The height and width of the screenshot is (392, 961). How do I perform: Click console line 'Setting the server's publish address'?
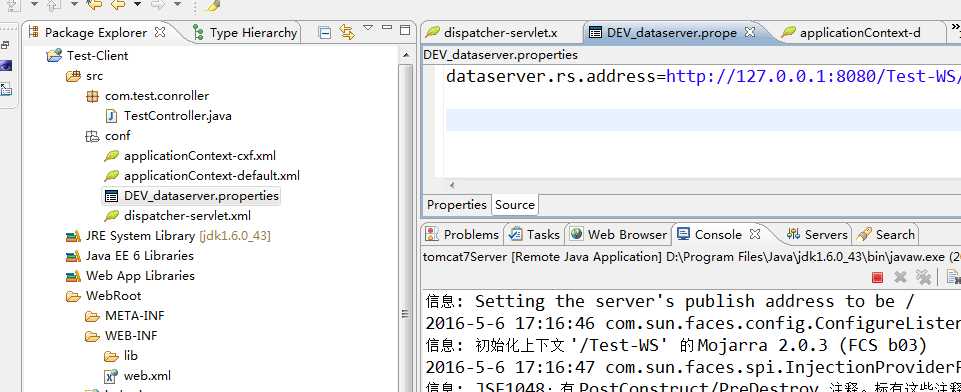(x=669, y=301)
